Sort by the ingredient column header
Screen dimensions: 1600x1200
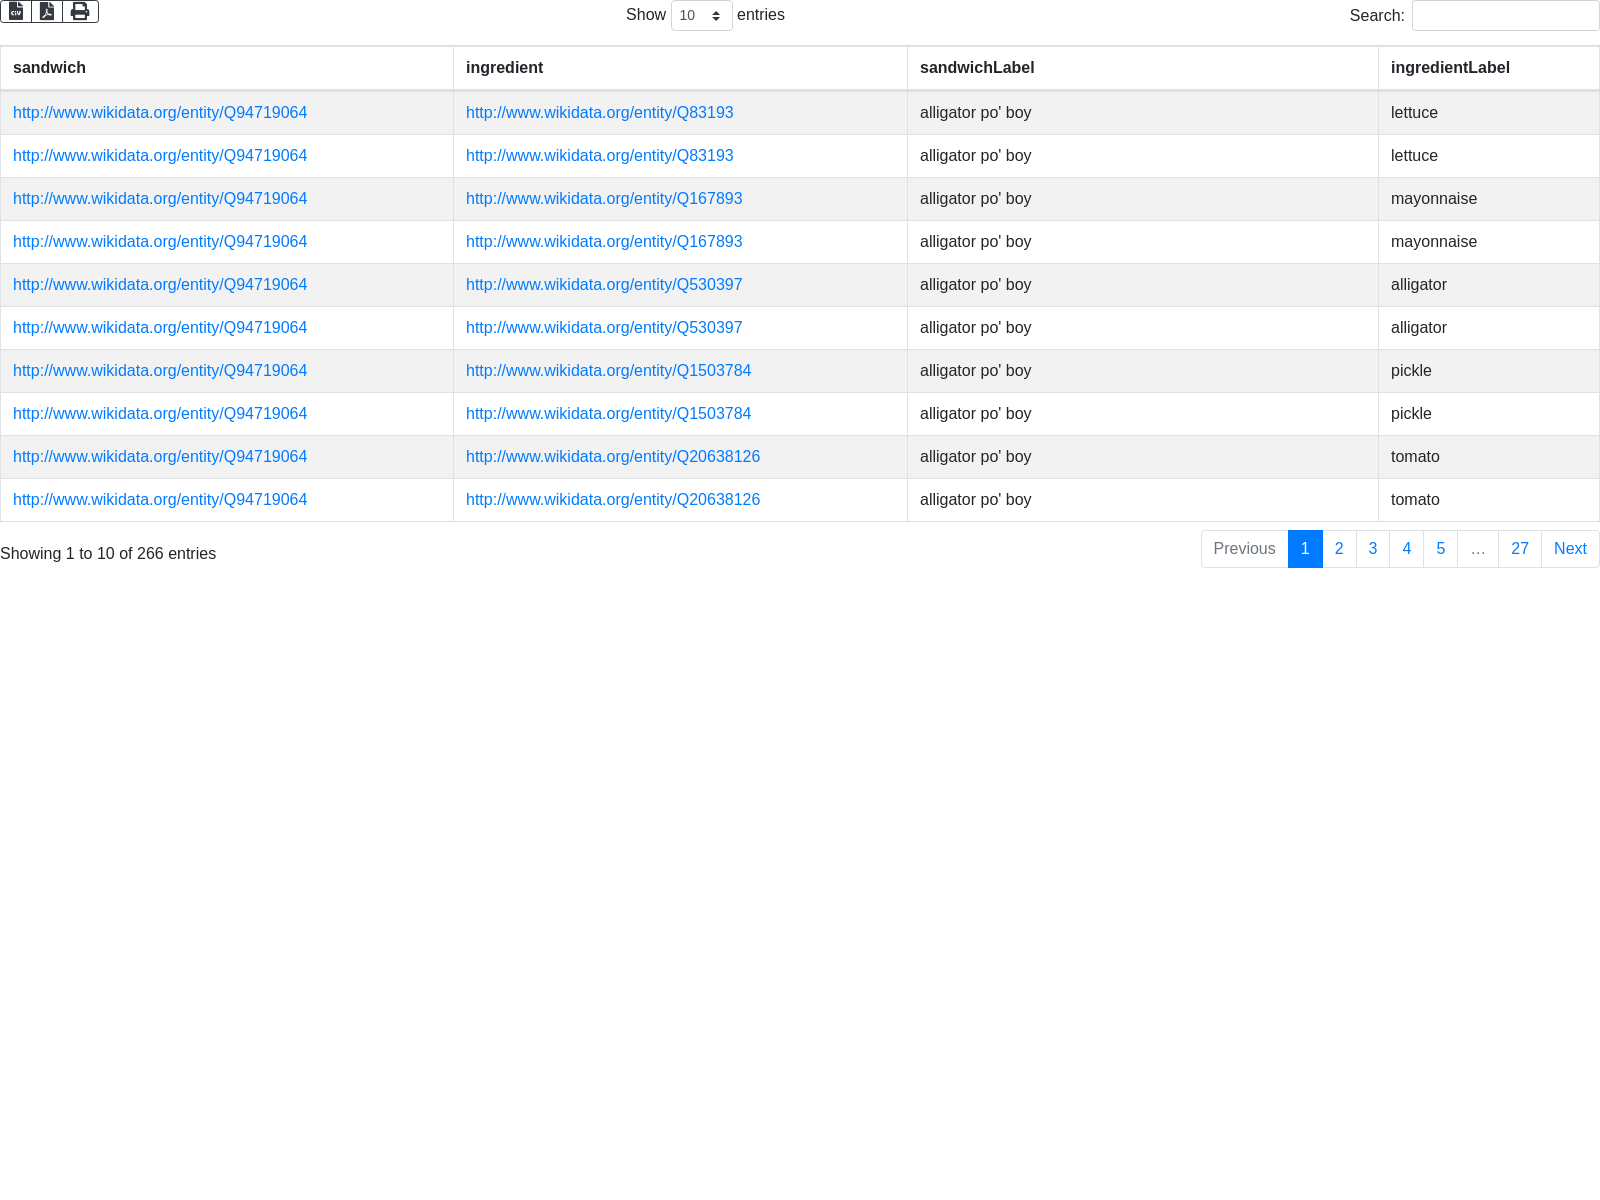(504, 68)
